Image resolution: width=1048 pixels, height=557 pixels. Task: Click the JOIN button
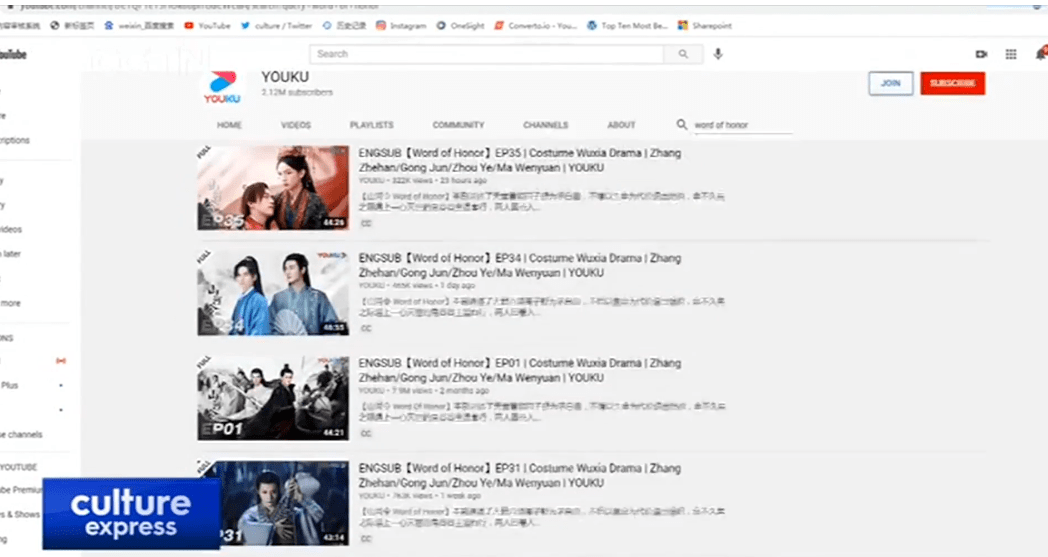click(x=890, y=83)
